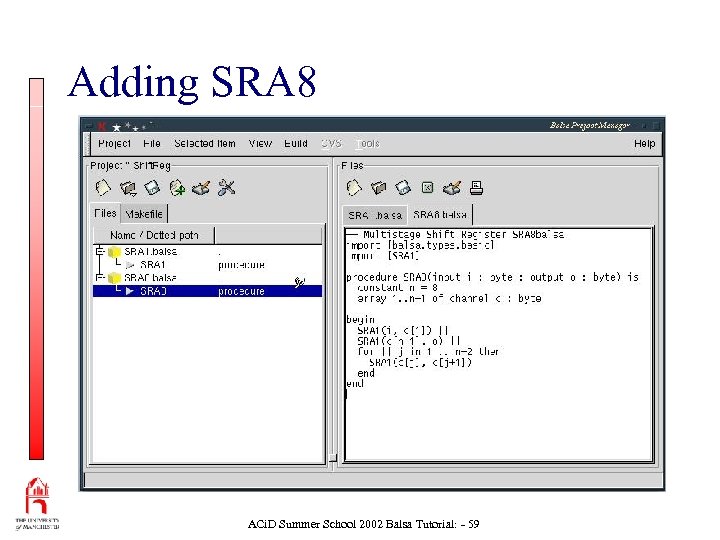Select the highlighted SRA8 procedure row
Viewport: 720px width, 540px height.
tap(208, 291)
